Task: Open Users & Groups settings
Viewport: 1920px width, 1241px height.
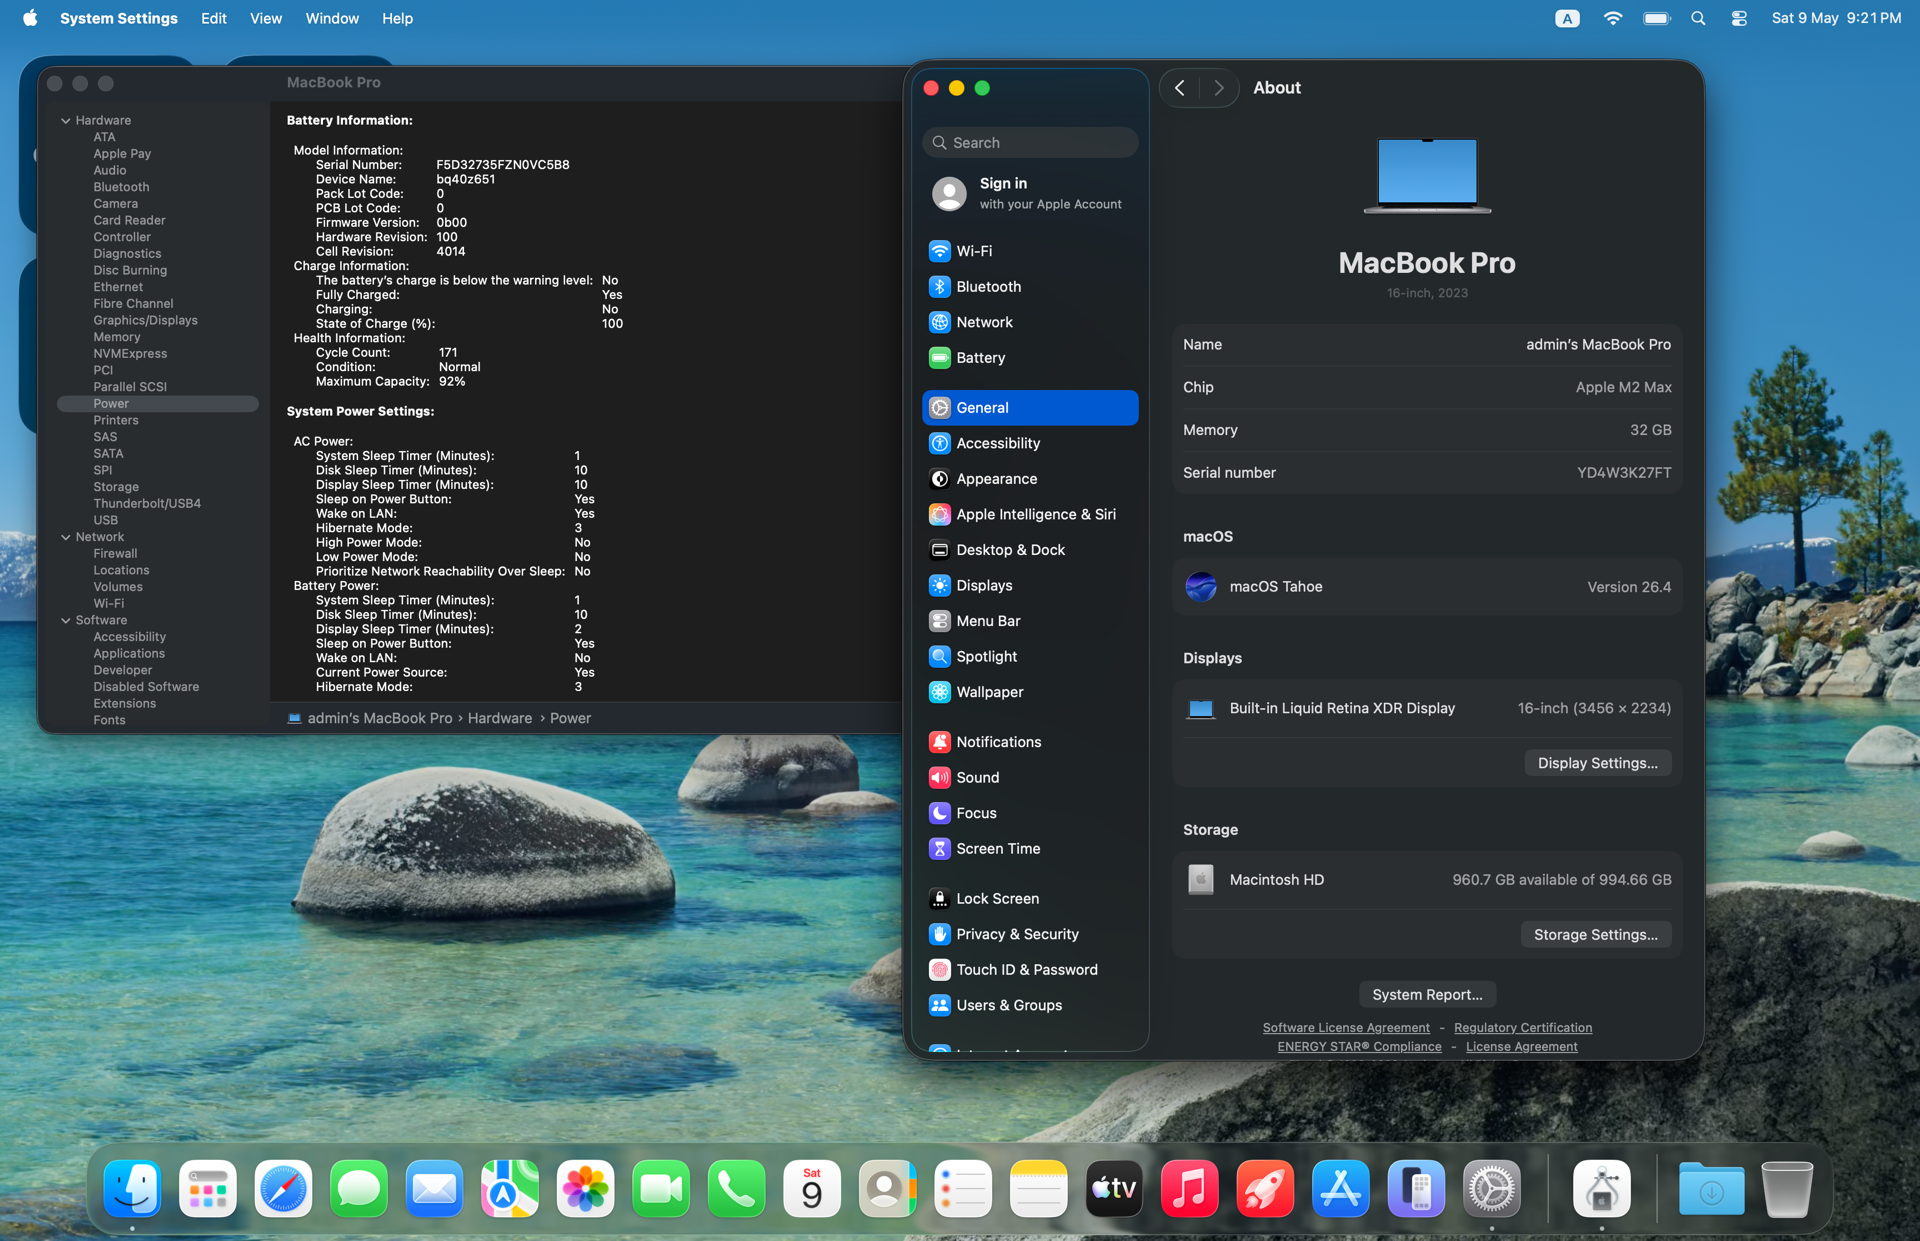Action: (x=1030, y=1005)
